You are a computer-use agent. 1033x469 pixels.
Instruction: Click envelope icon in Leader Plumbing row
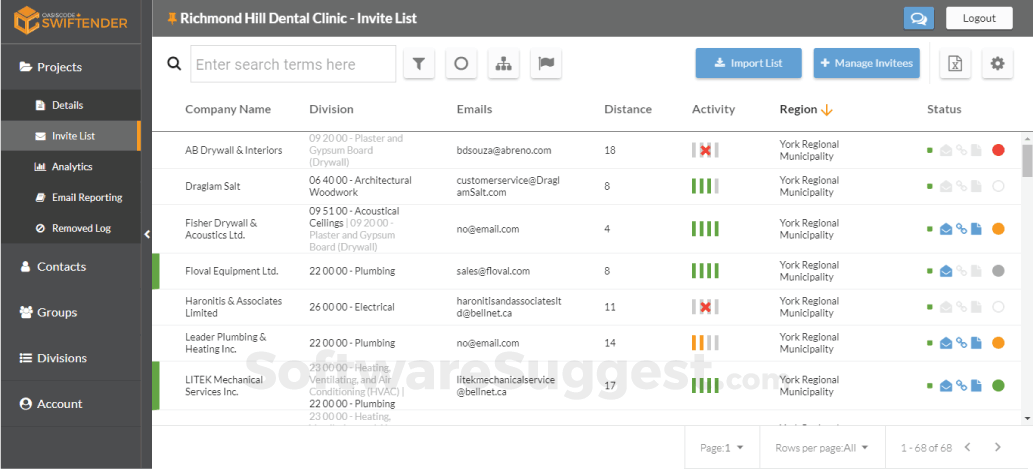946,343
